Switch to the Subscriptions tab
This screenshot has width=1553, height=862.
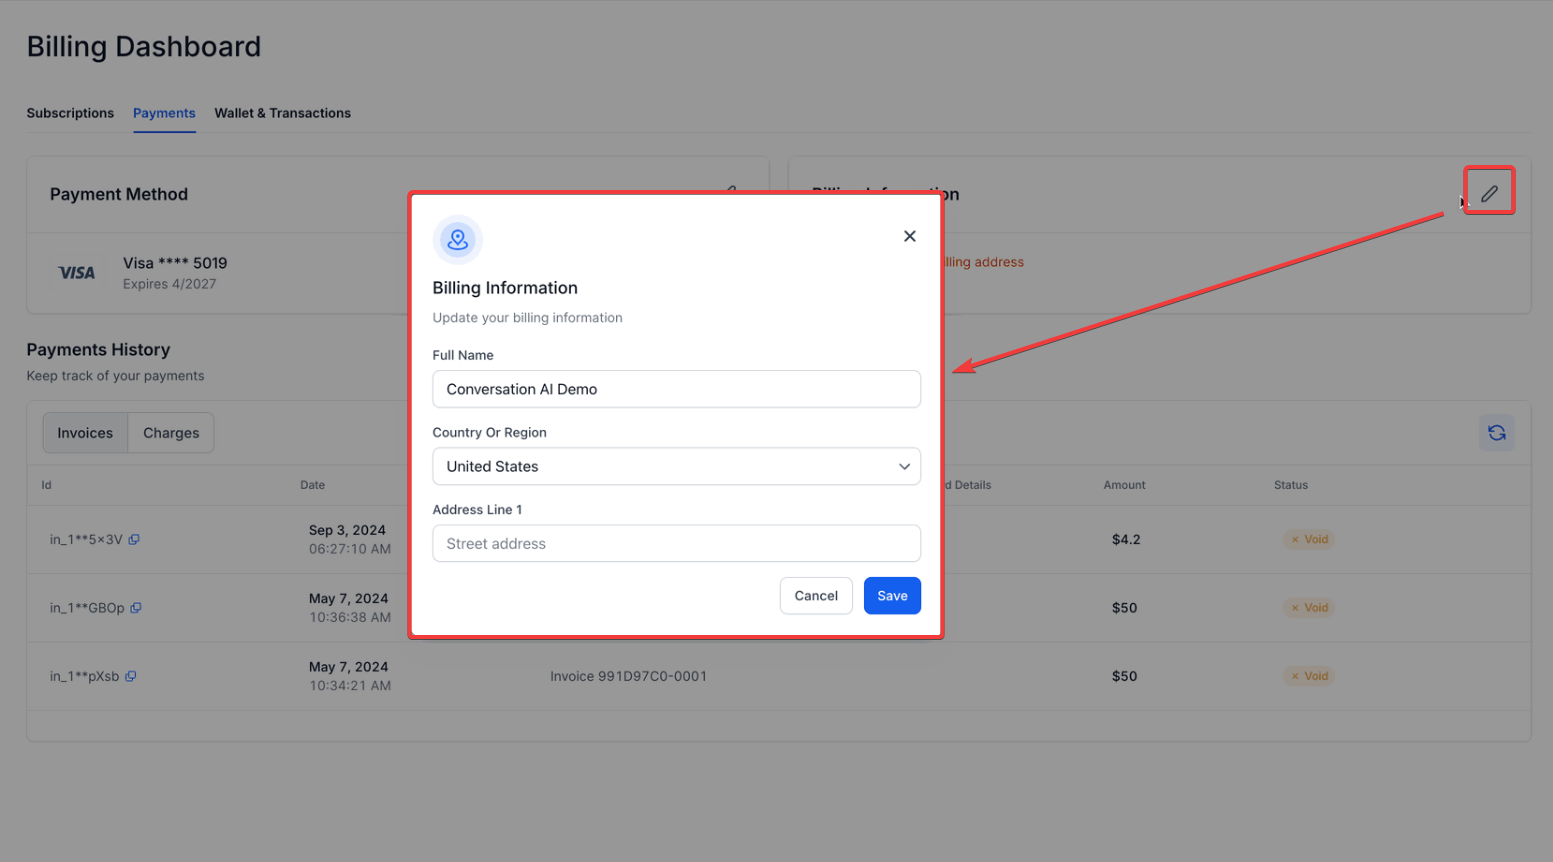tap(70, 113)
